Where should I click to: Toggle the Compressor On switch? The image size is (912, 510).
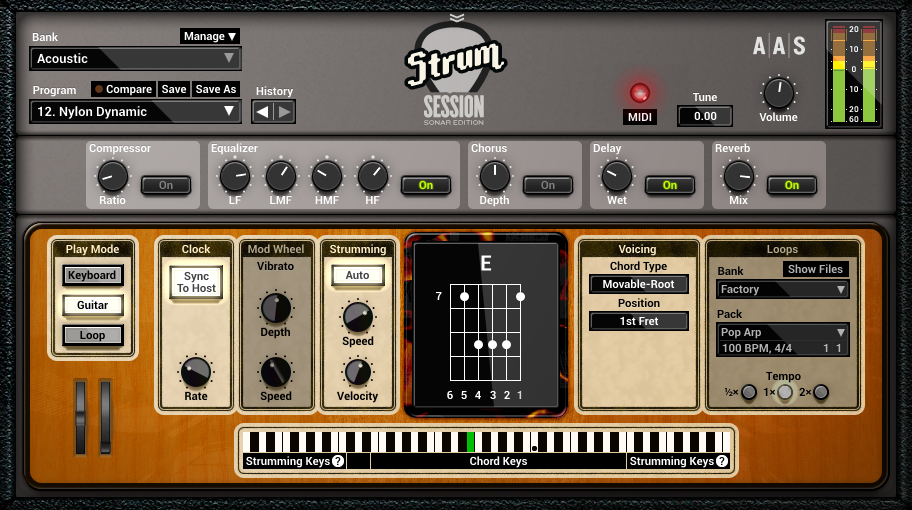166,185
